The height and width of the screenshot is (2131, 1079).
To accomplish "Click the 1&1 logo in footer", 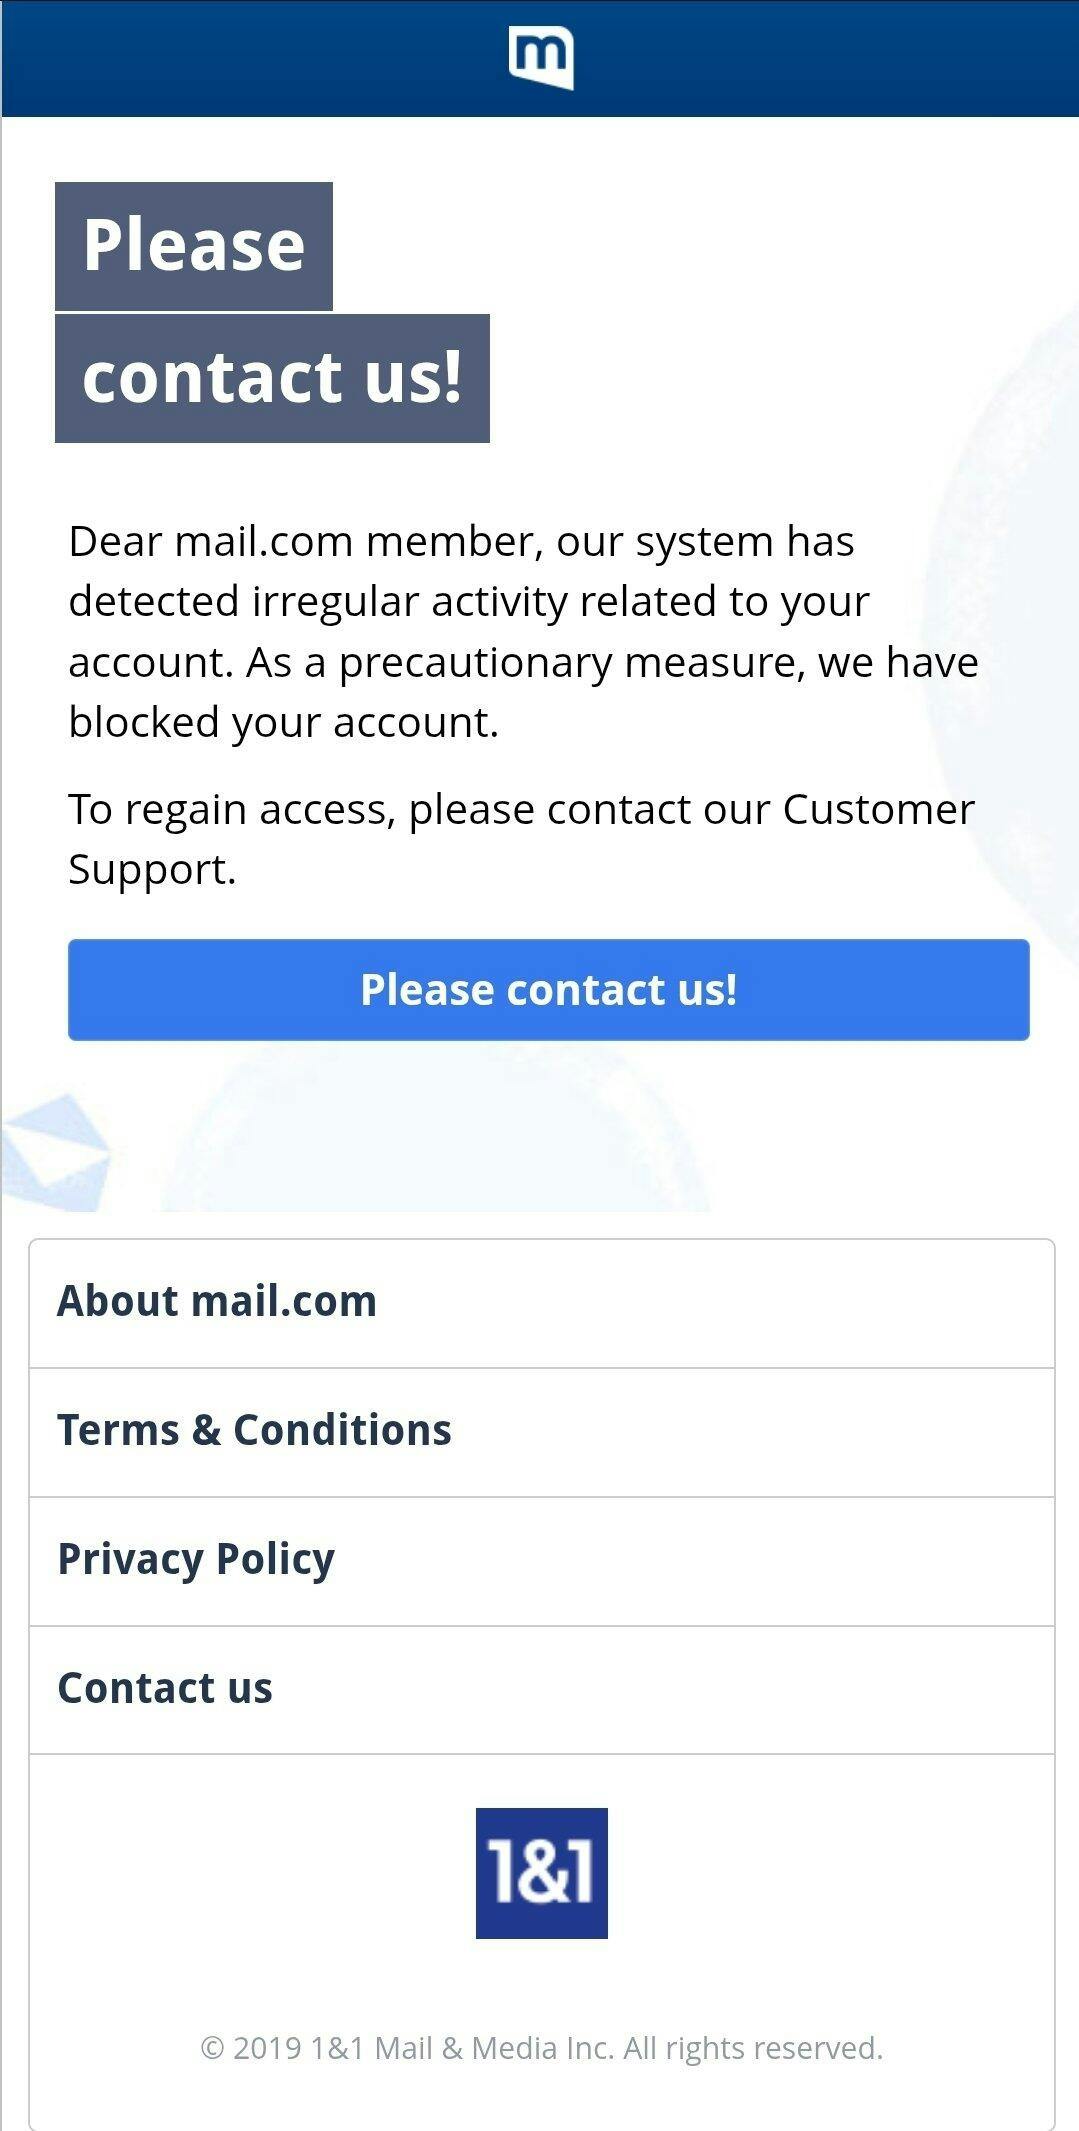I will [x=541, y=1873].
